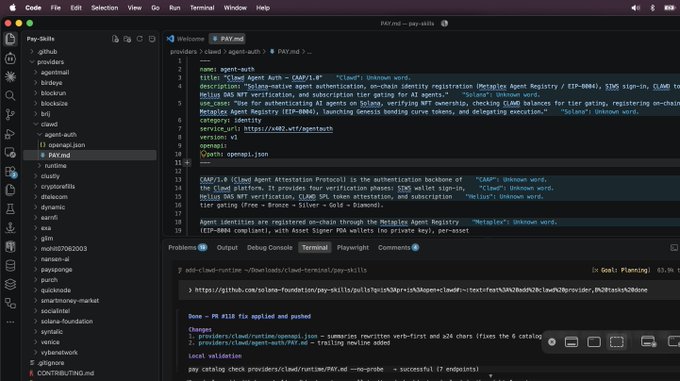This screenshot has width=680, height=381.
Task: Switch to the Welcome editor tab
Action: 186,39
